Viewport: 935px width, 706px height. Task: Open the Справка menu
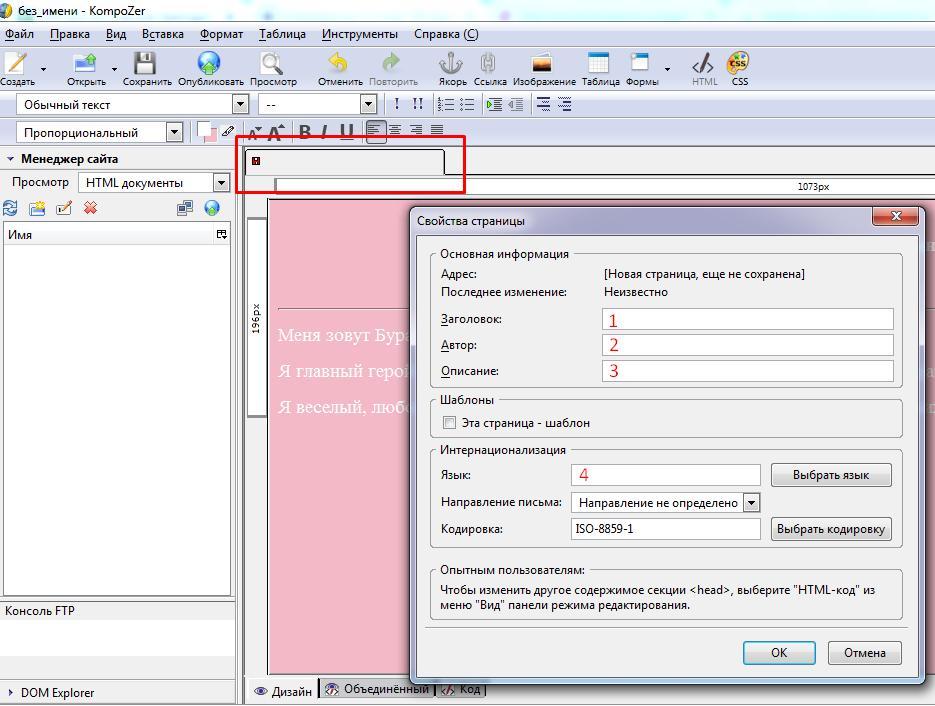445,34
